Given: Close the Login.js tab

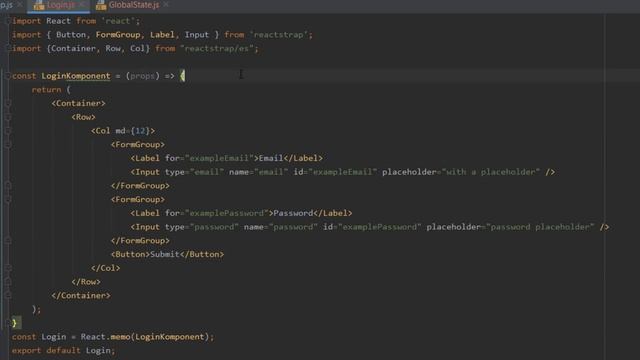Looking at the screenshot, I should click(x=82, y=5).
